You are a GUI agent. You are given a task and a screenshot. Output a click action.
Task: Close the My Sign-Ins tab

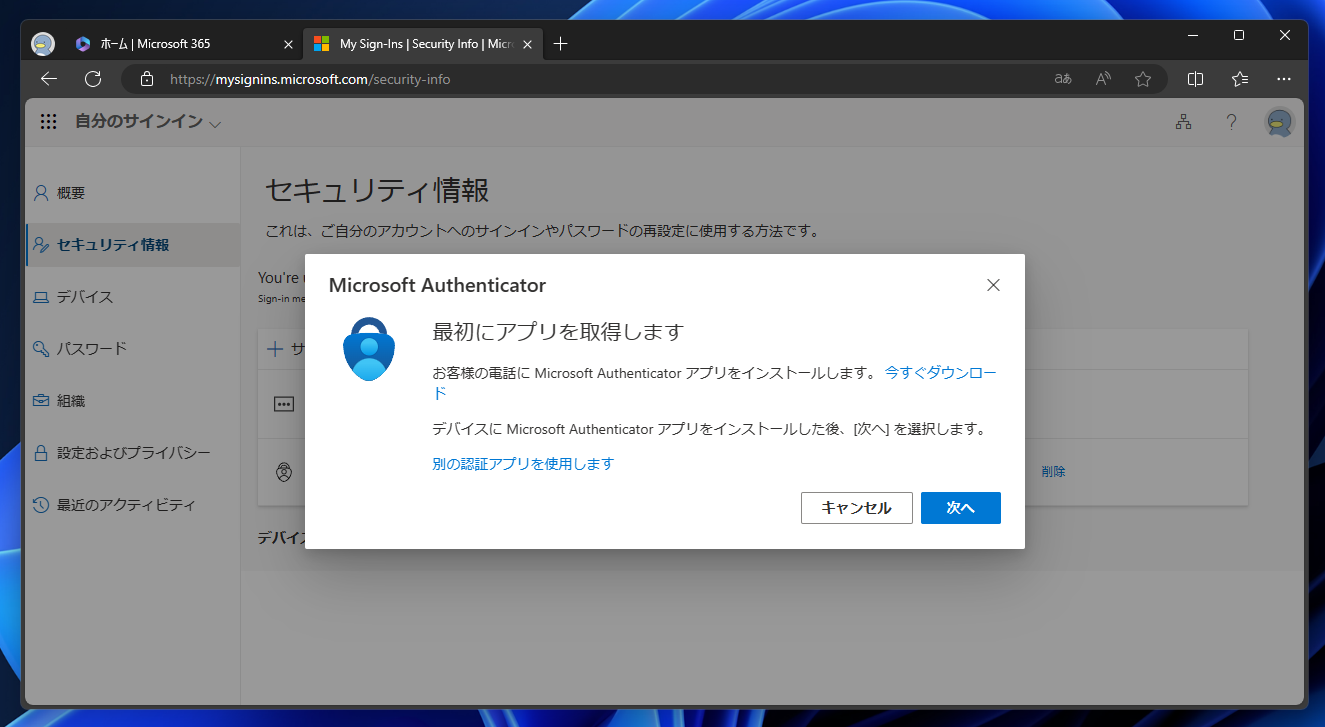pos(529,44)
